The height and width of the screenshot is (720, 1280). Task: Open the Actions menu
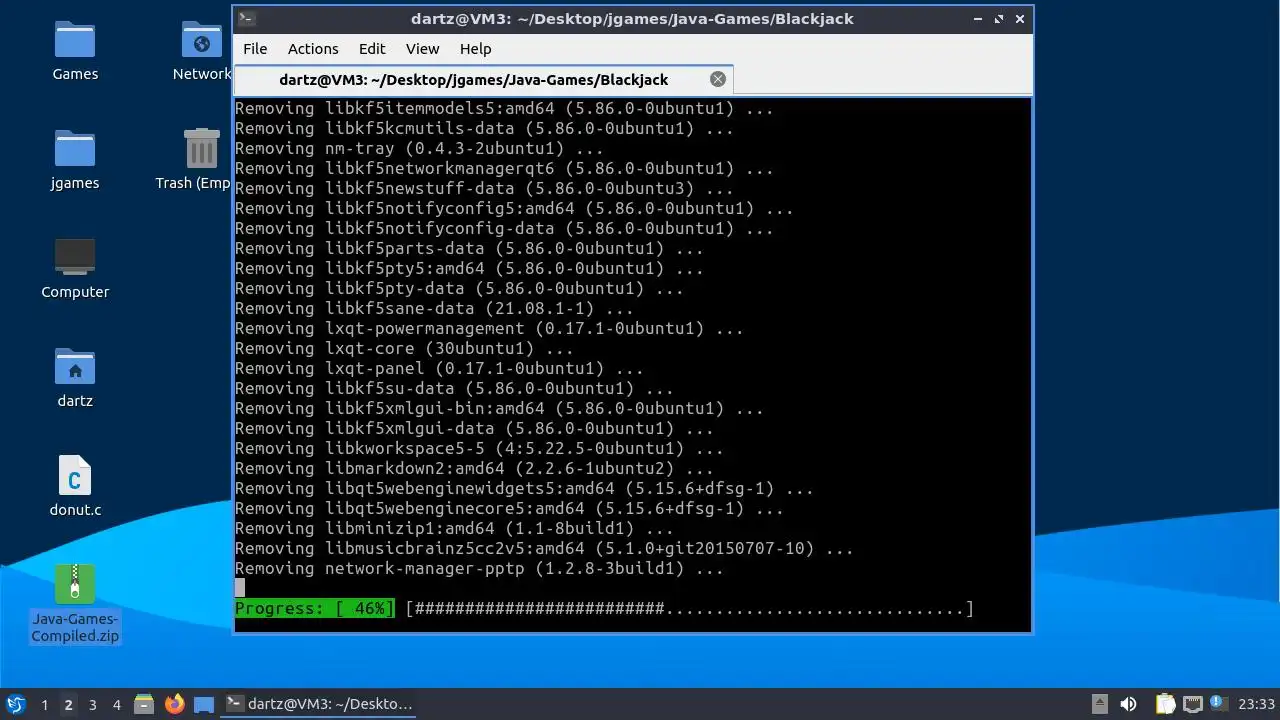(x=313, y=48)
